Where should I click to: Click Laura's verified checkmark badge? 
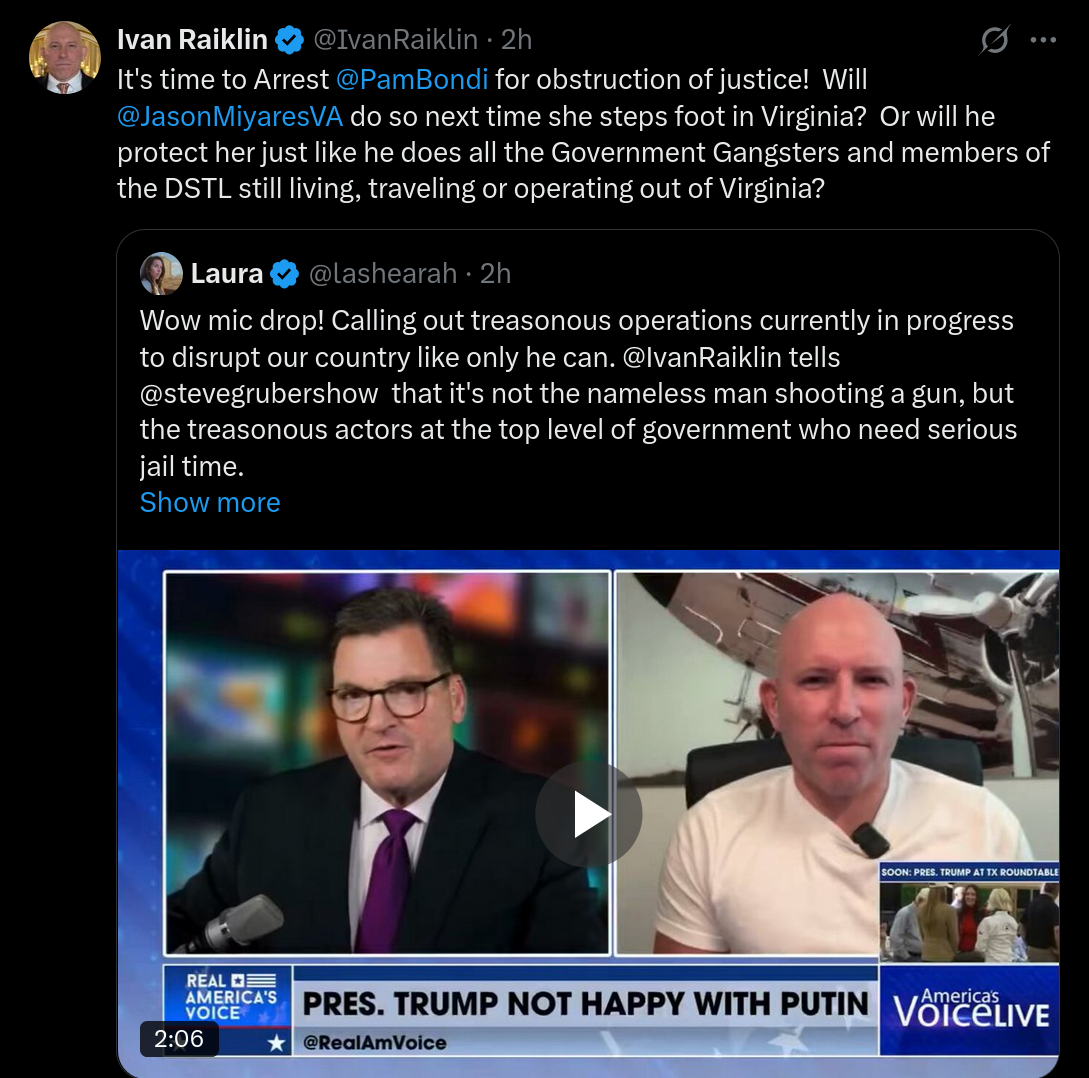coord(284,274)
